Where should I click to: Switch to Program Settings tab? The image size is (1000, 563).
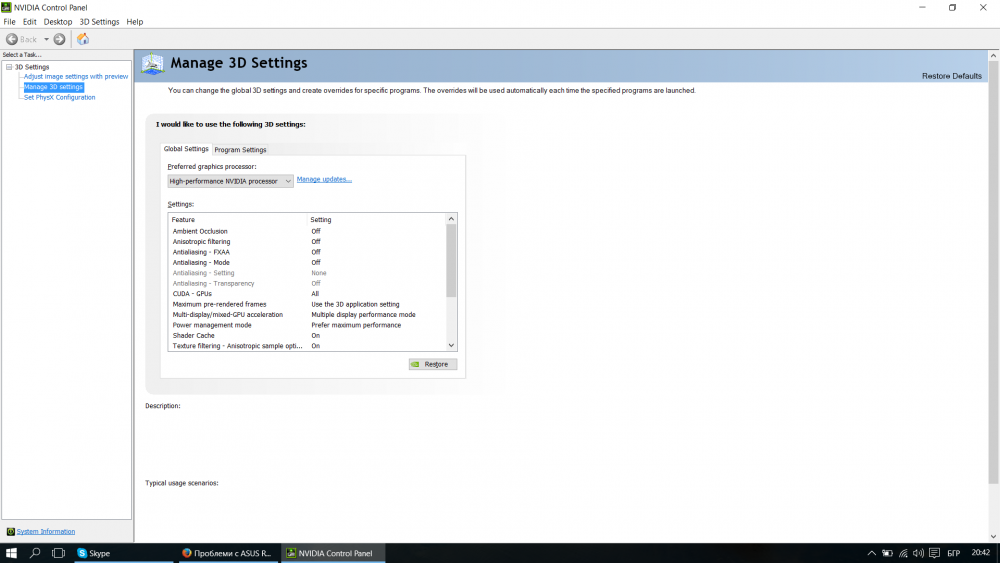pyautogui.click(x=240, y=150)
